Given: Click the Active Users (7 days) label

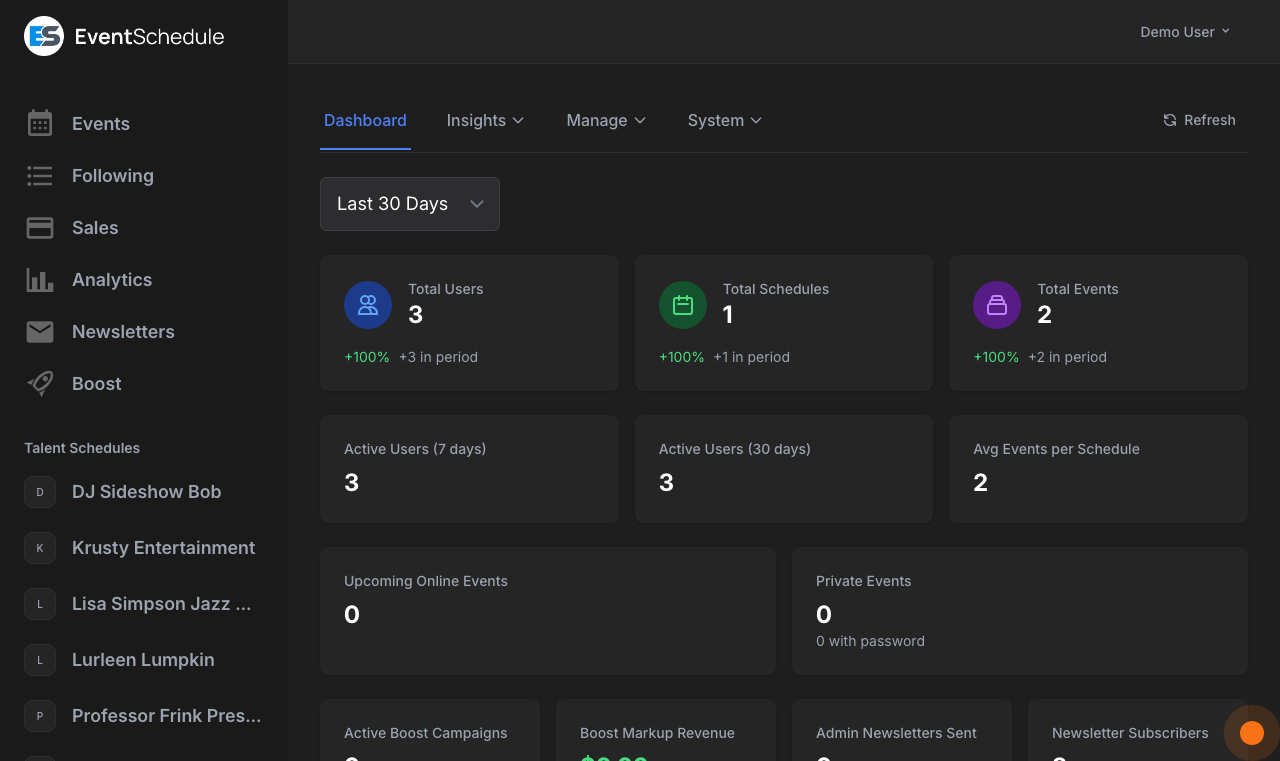Looking at the screenshot, I should coord(415,449).
